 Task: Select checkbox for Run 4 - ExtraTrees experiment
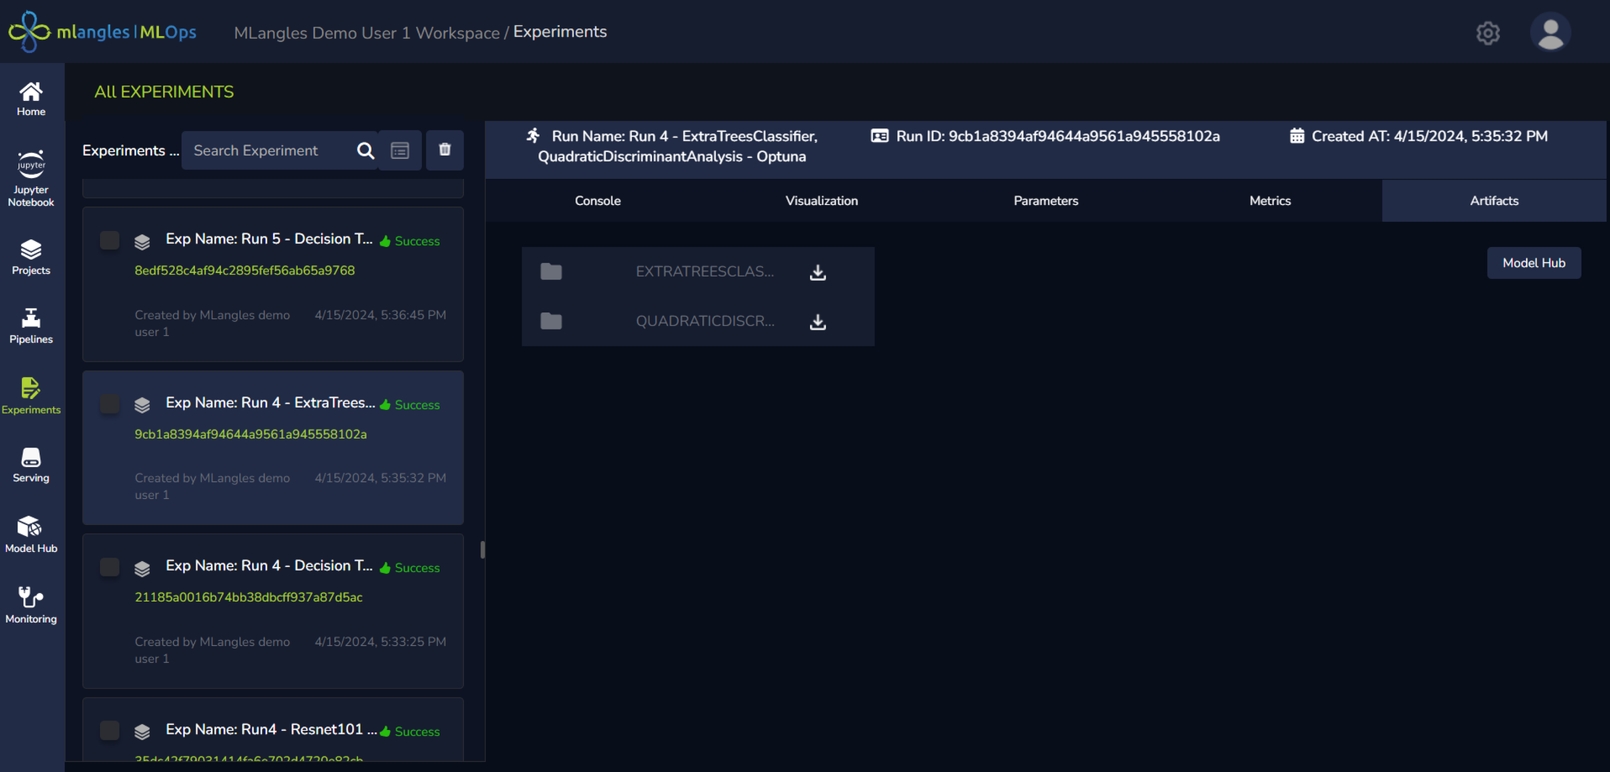pyautogui.click(x=110, y=404)
